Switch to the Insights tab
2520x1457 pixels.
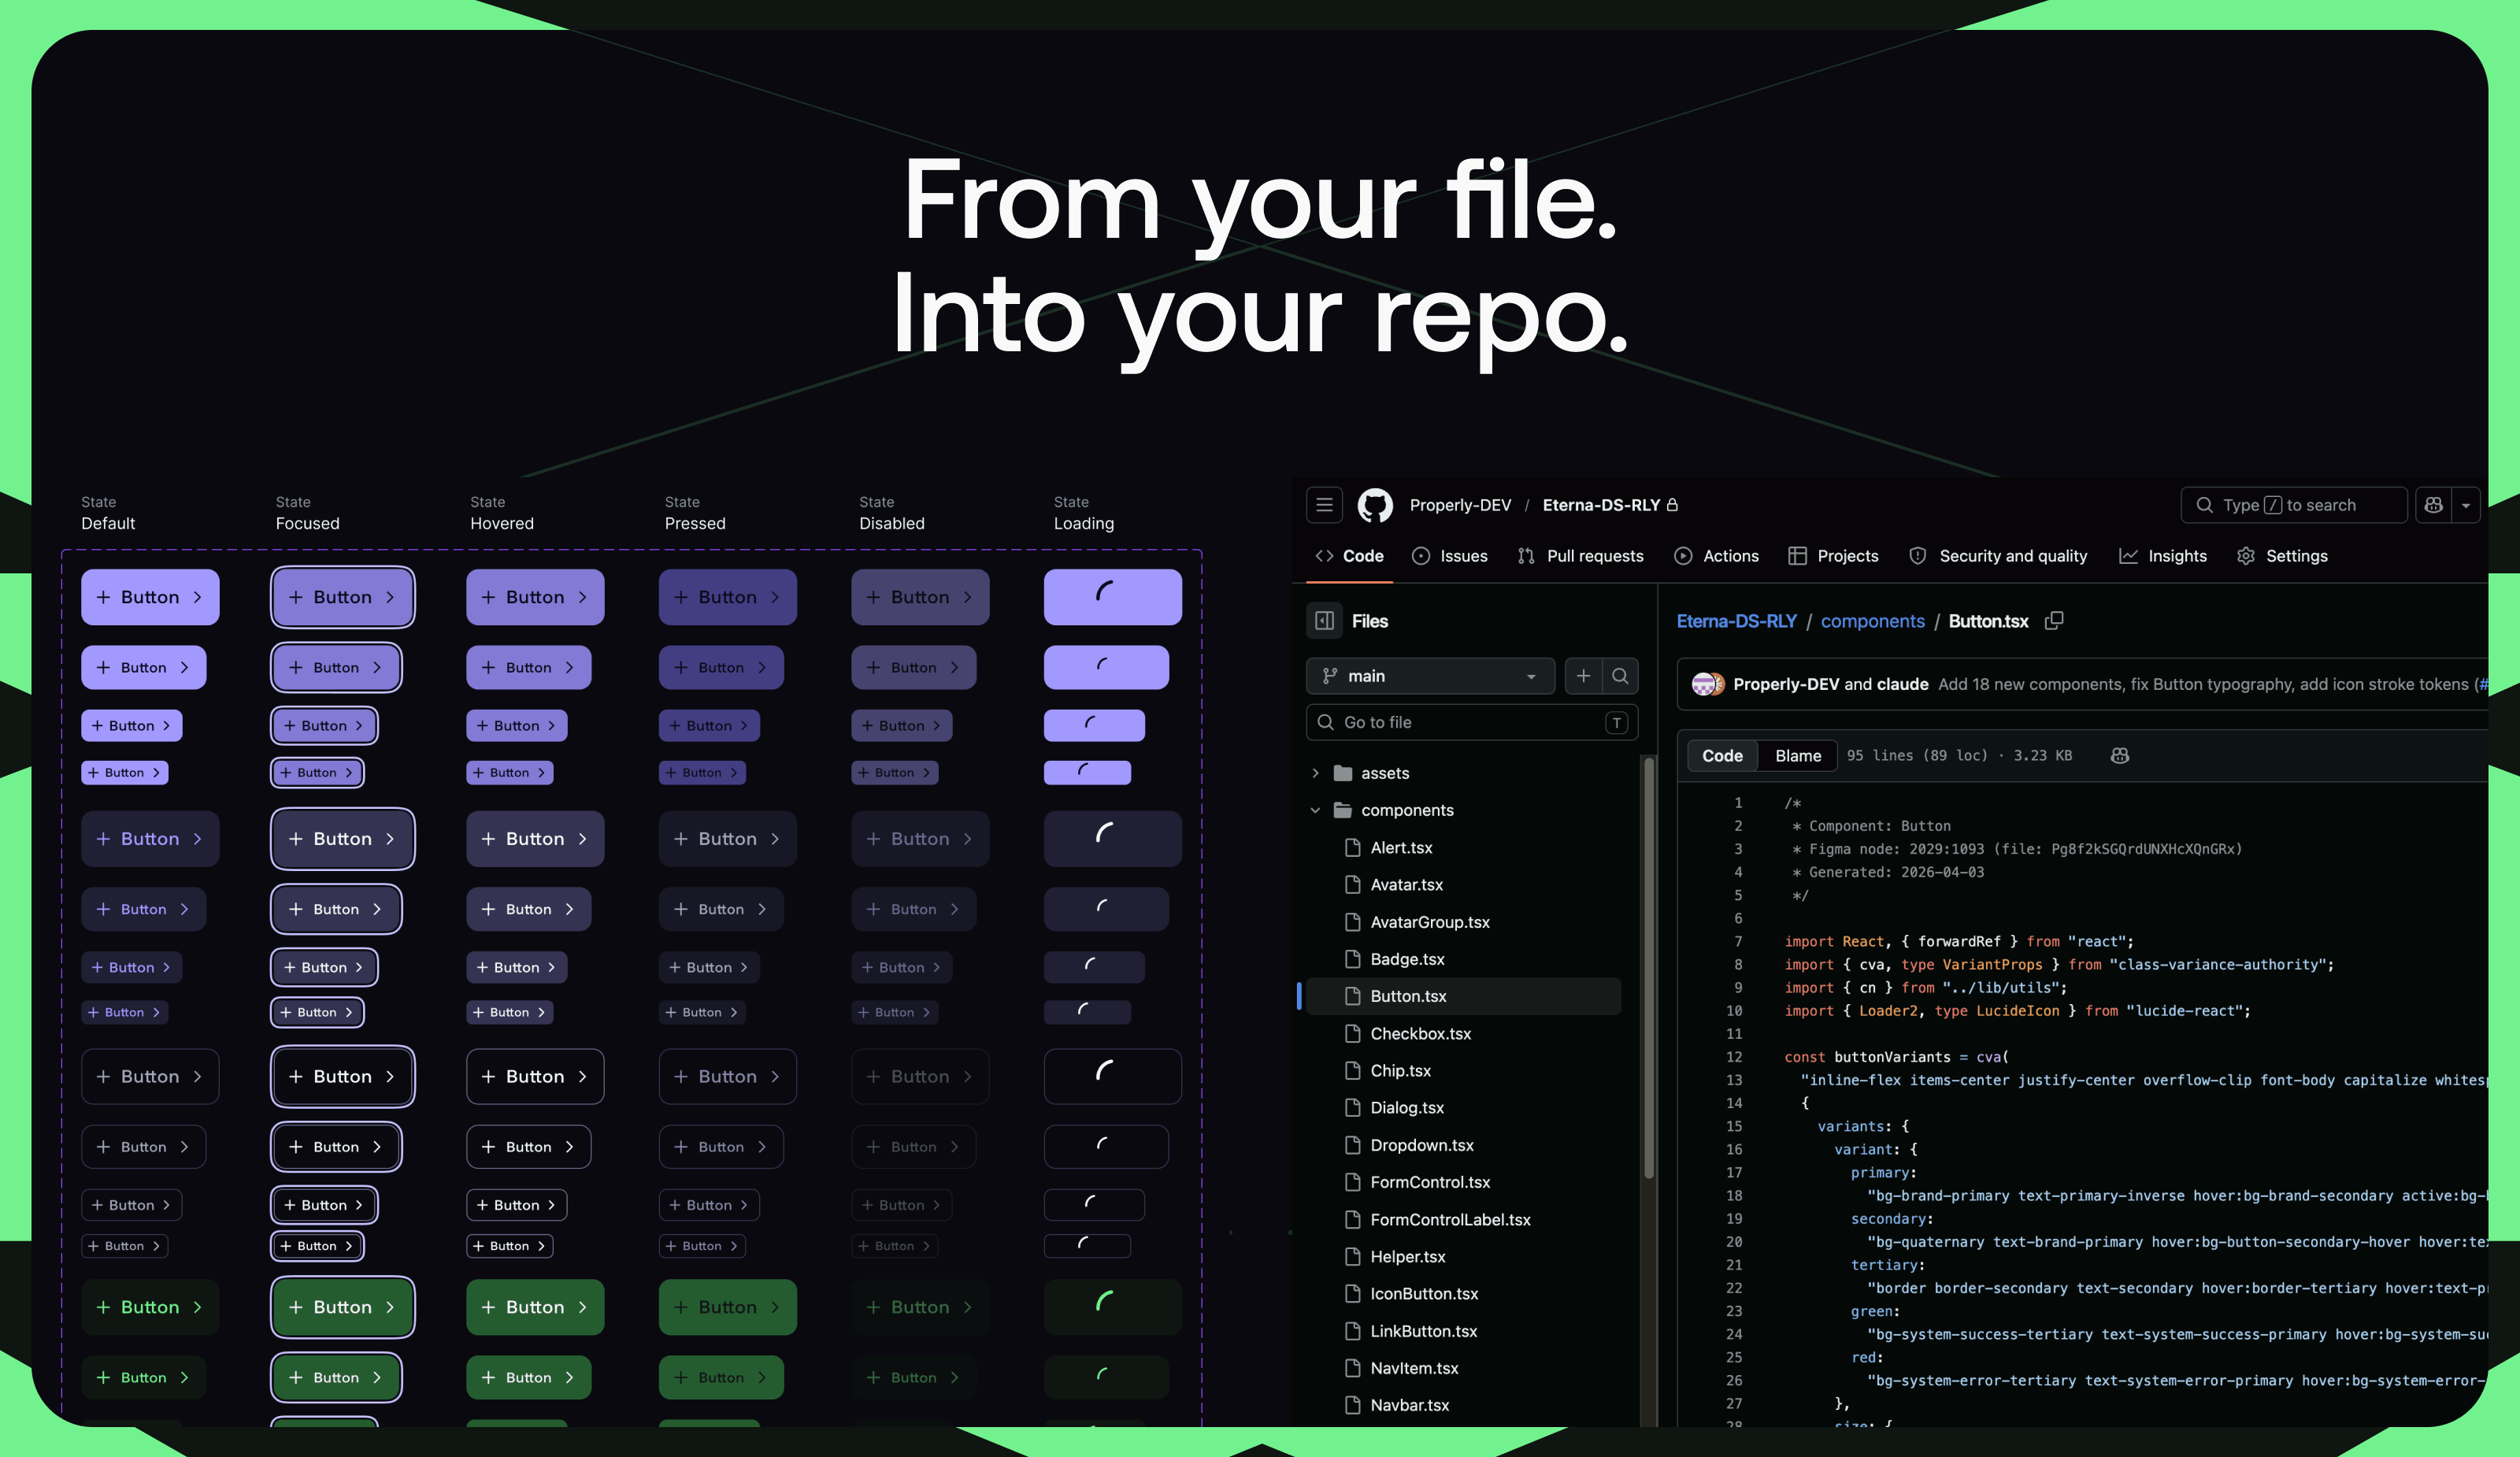click(x=2163, y=556)
